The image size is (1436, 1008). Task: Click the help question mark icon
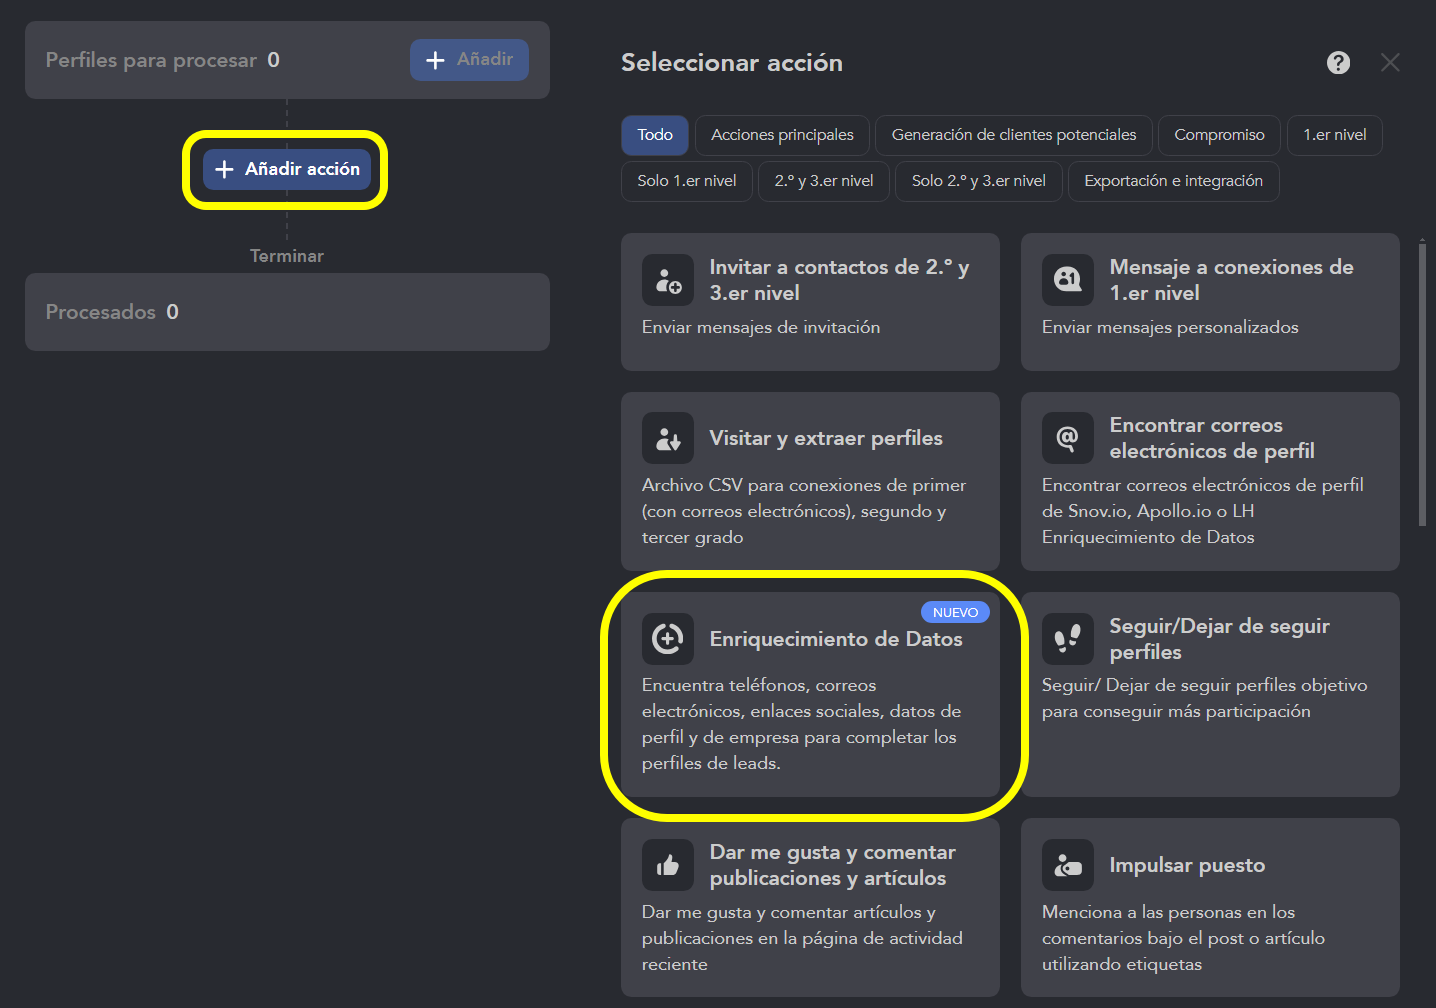[1338, 63]
